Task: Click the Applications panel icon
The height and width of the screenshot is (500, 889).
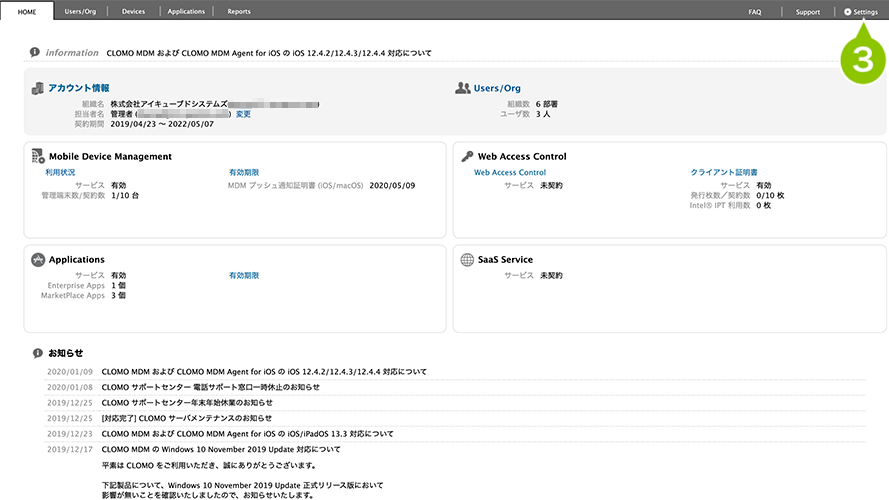Action: click(x=38, y=260)
